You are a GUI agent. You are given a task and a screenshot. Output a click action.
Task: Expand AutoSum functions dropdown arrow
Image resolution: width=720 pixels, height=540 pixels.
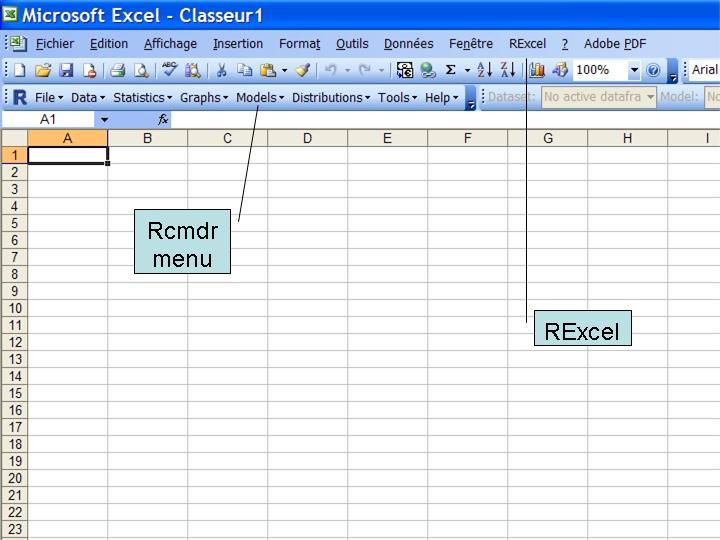pos(467,70)
